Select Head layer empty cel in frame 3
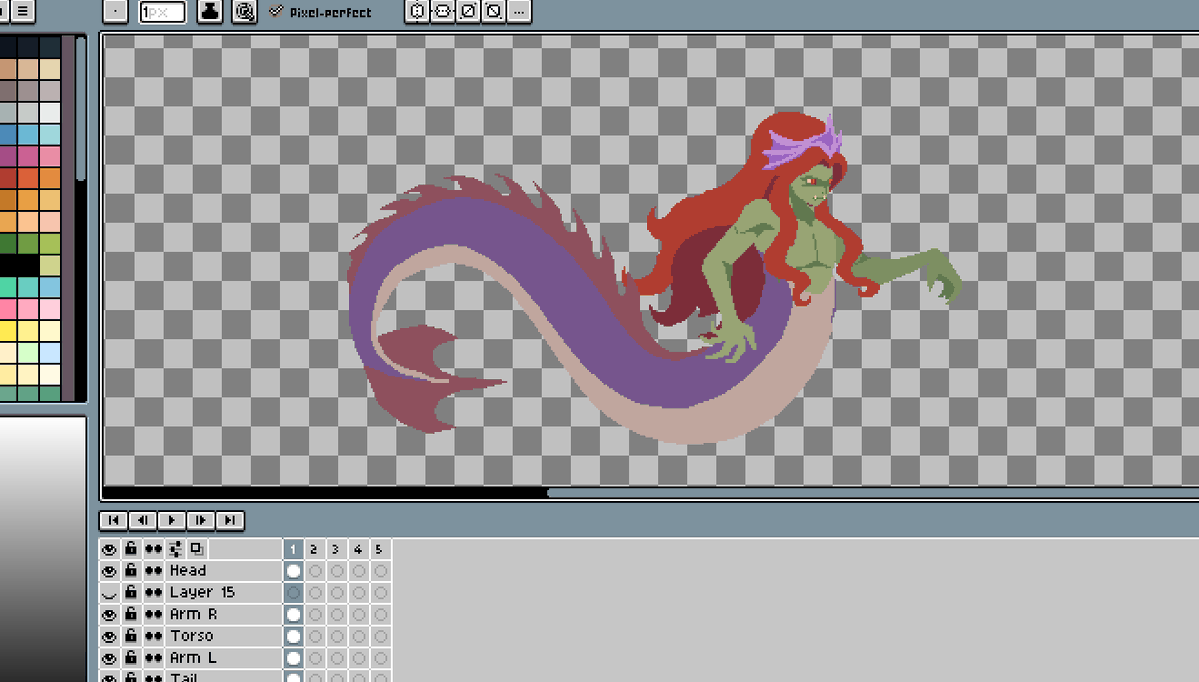Viewport: 1199px width, 682px height. [336, 571]
